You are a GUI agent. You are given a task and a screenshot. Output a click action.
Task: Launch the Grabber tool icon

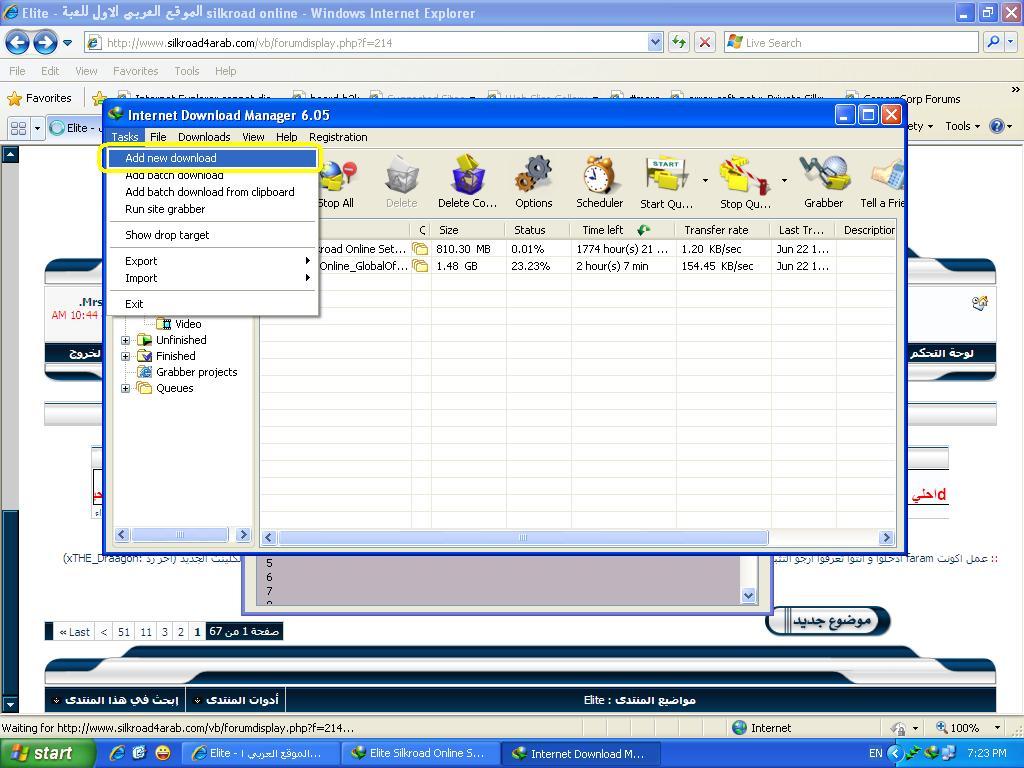824,175
